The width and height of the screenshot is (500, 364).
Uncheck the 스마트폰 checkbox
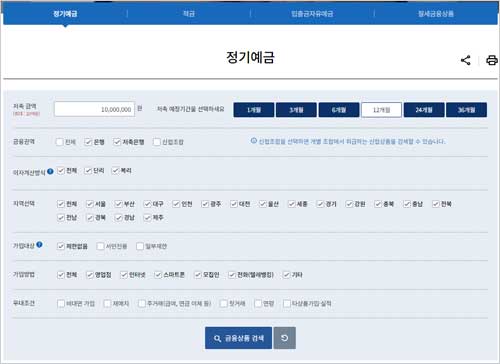point(158,275)
